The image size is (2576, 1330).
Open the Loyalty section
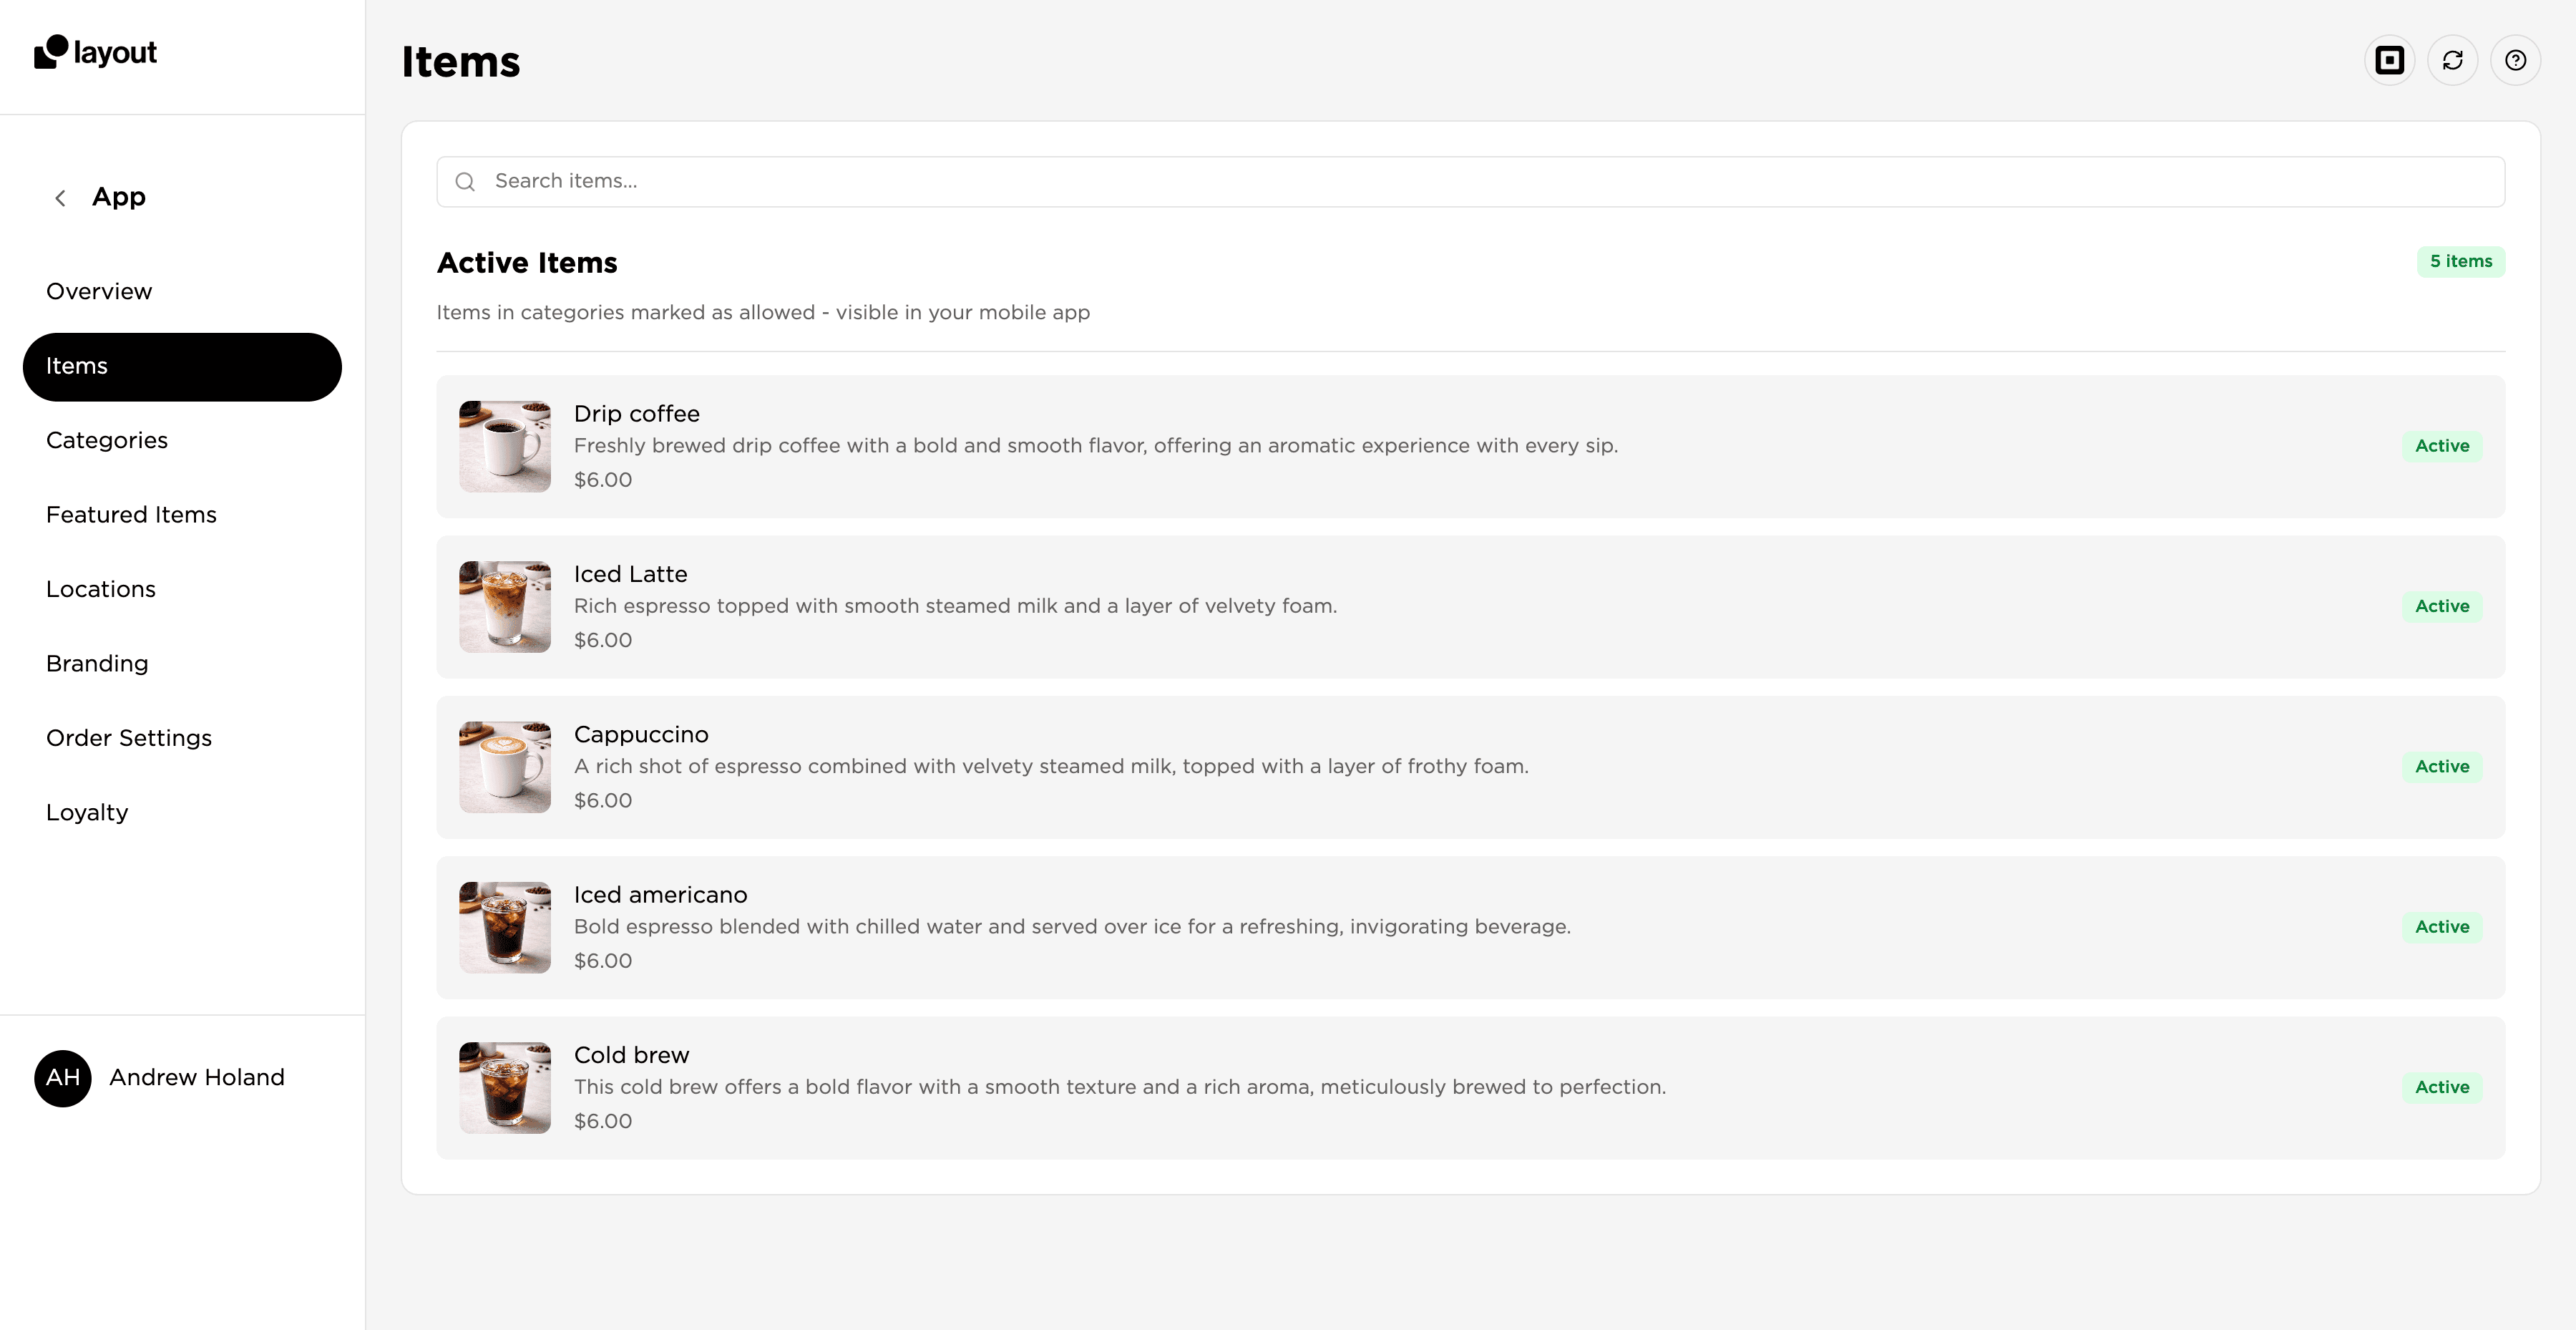tap(87, 812)
